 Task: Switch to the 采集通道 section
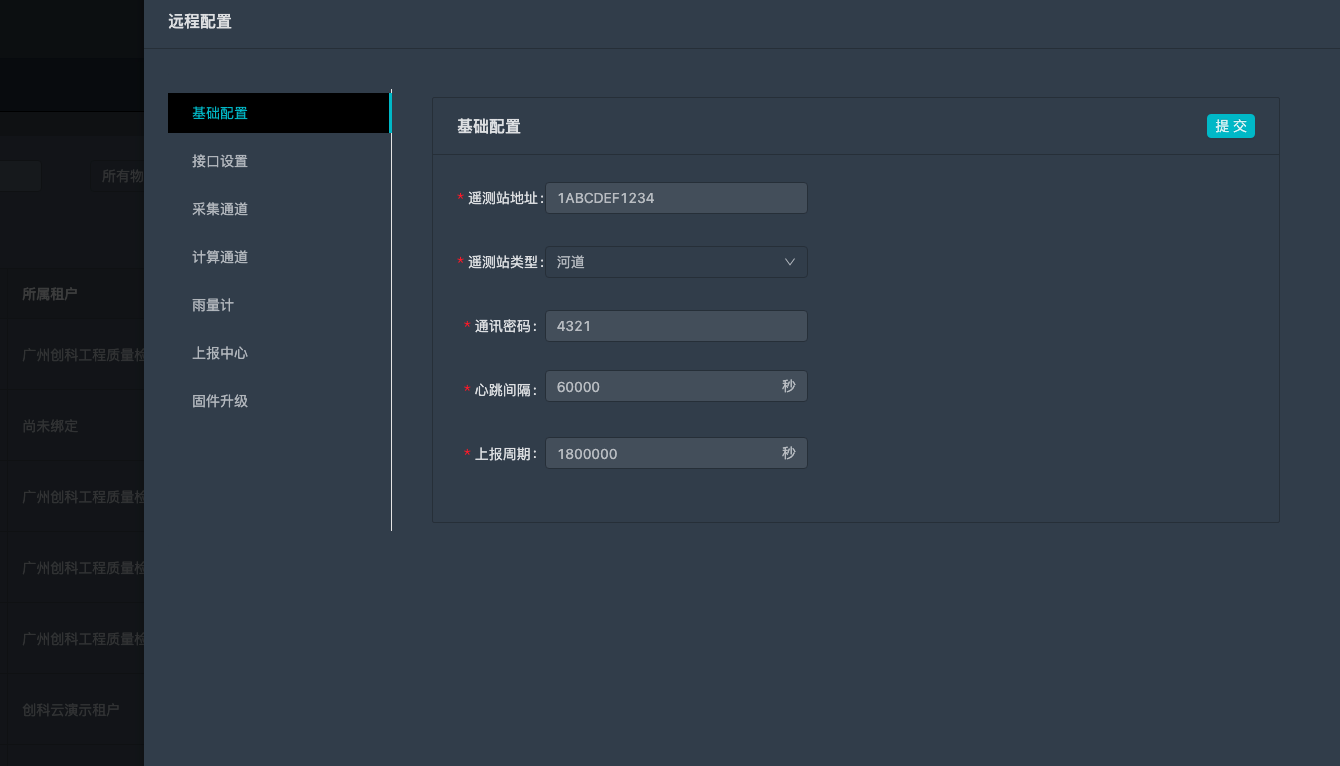tap(222, 208)
